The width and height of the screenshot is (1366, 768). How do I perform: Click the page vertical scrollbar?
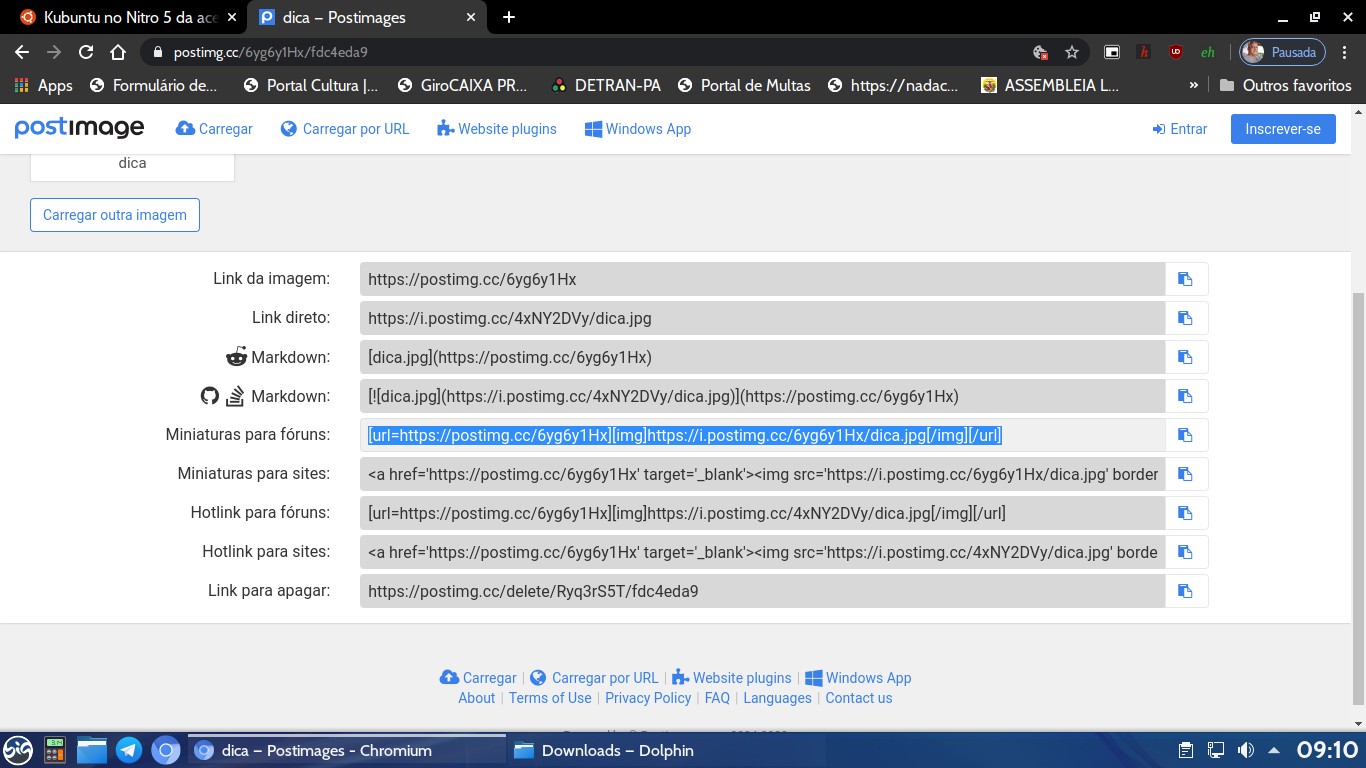pyautogui.click(x=1358, y=497)
